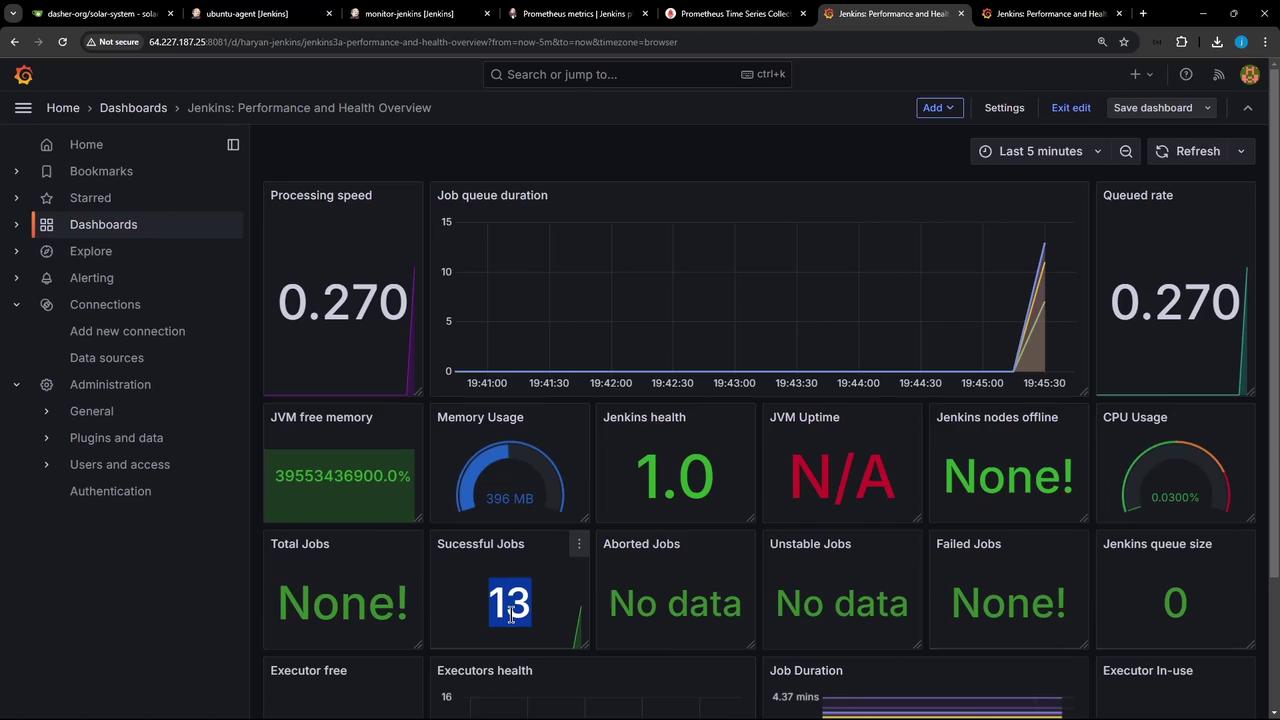
Task: Click the zoom out time range icon
Action: point(1126,152)
